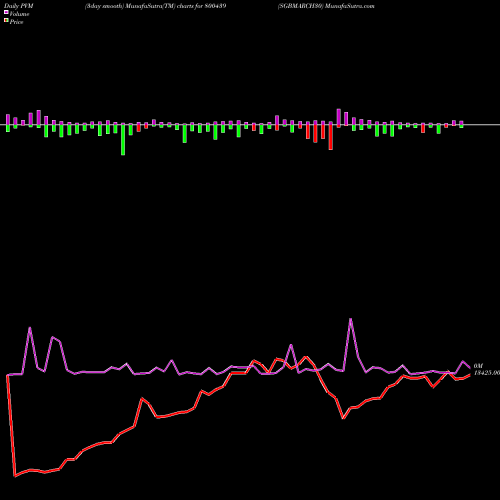Click the 'Daily PVM' title text
The image size is (500, 500).
coord(19,6)
